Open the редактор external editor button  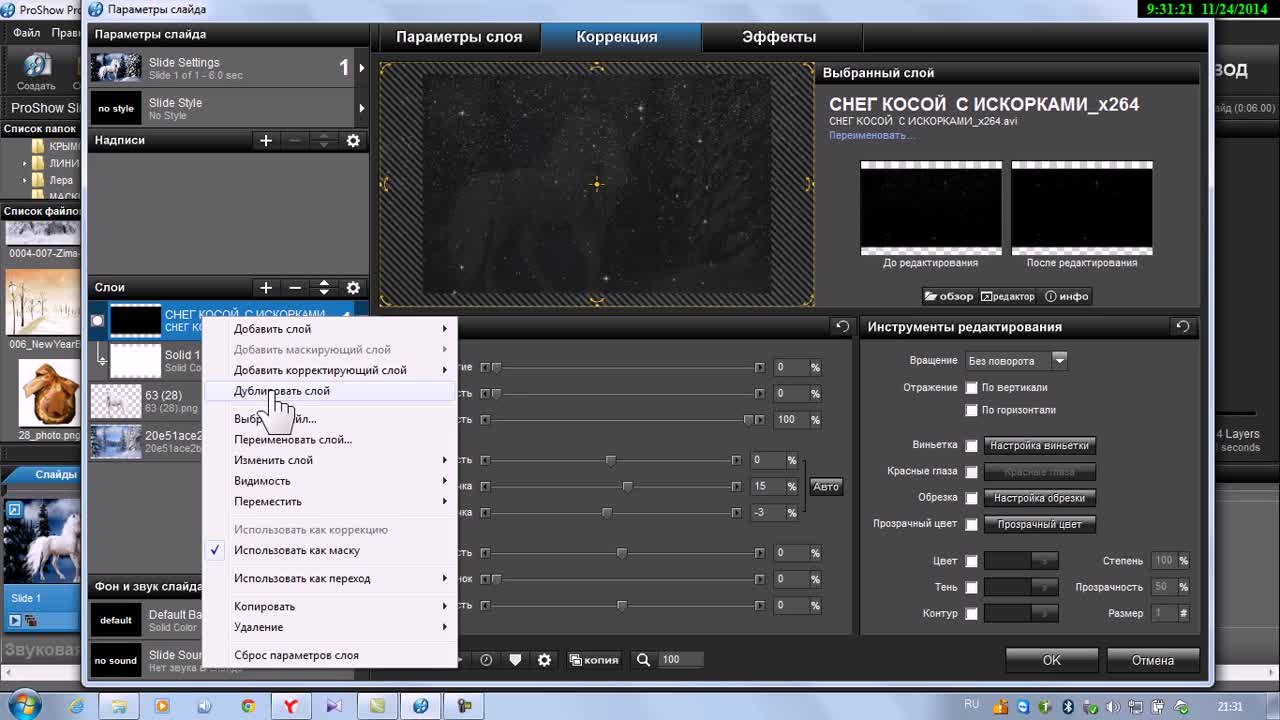[1008, 296]
